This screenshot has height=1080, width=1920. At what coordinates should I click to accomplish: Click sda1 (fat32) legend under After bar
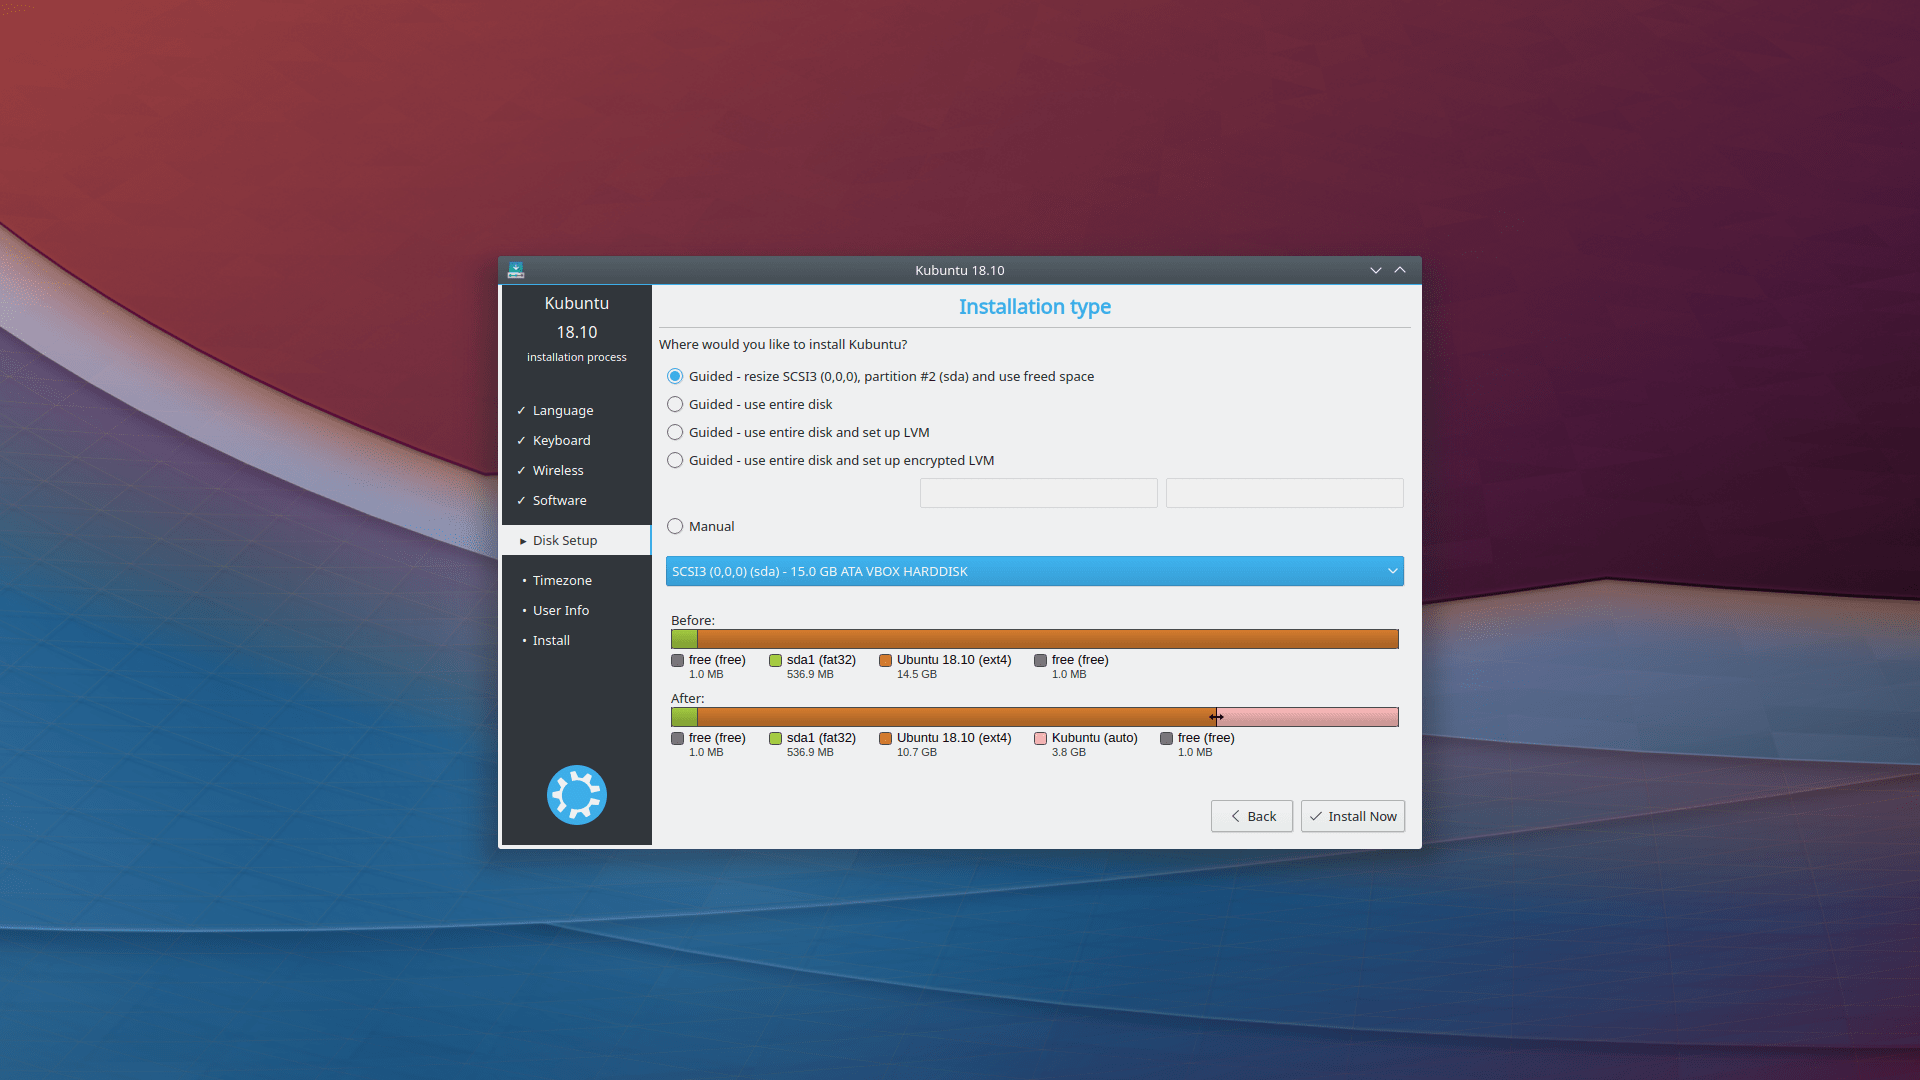coord(813,744)
